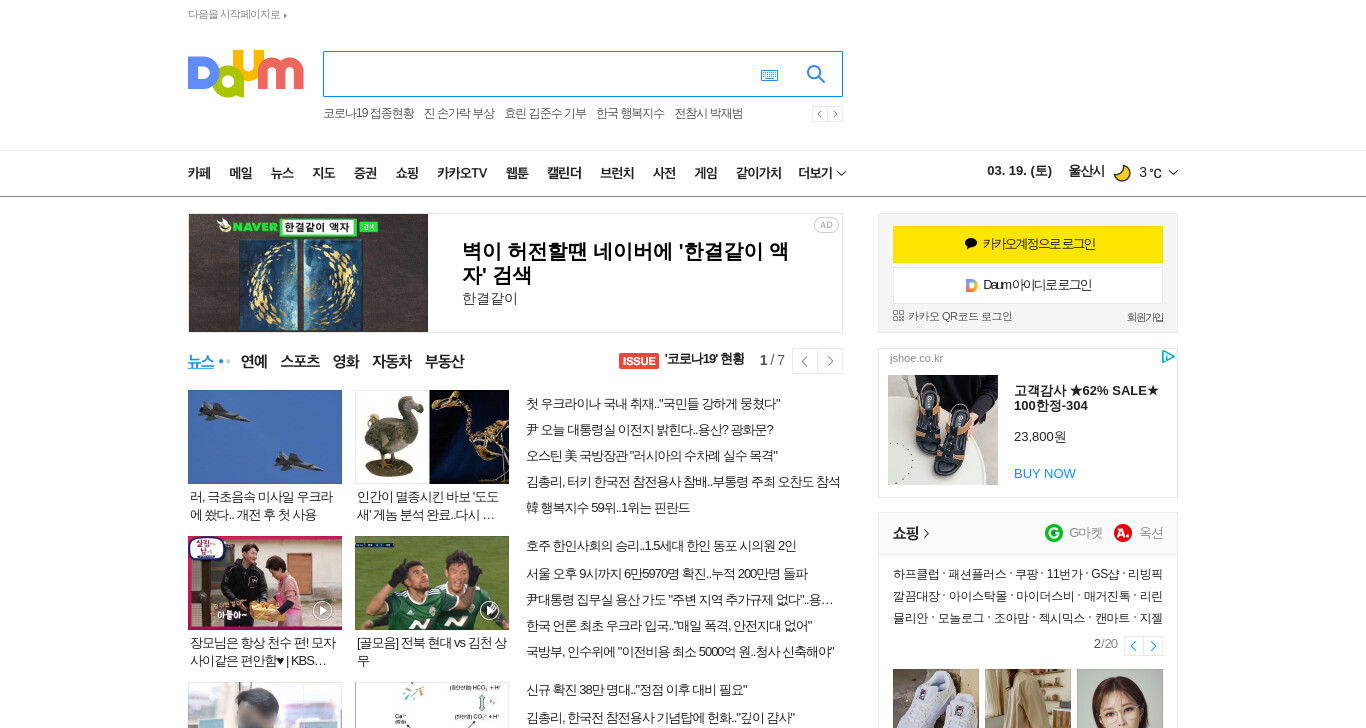Open headline 韓 행복지수 59위..1위는 핀란드
This screenshot has height=728, width=1366.
pyautogui.click(x=608, y=508)
